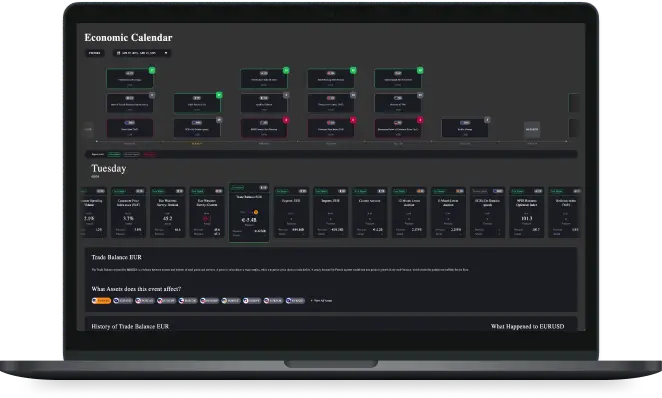
Task: Click red badge on rightmost red-bordered weekly card
Action: click(420, 120)
